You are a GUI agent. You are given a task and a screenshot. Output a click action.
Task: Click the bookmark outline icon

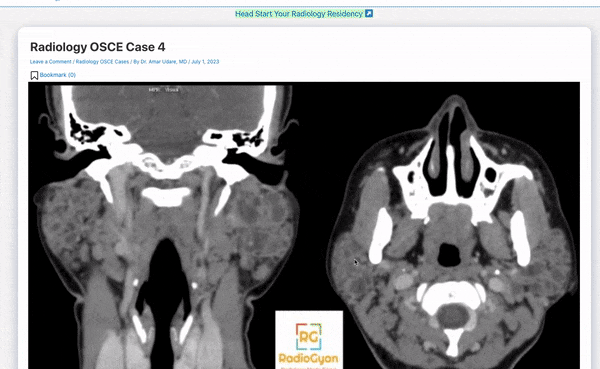(34, 75)
